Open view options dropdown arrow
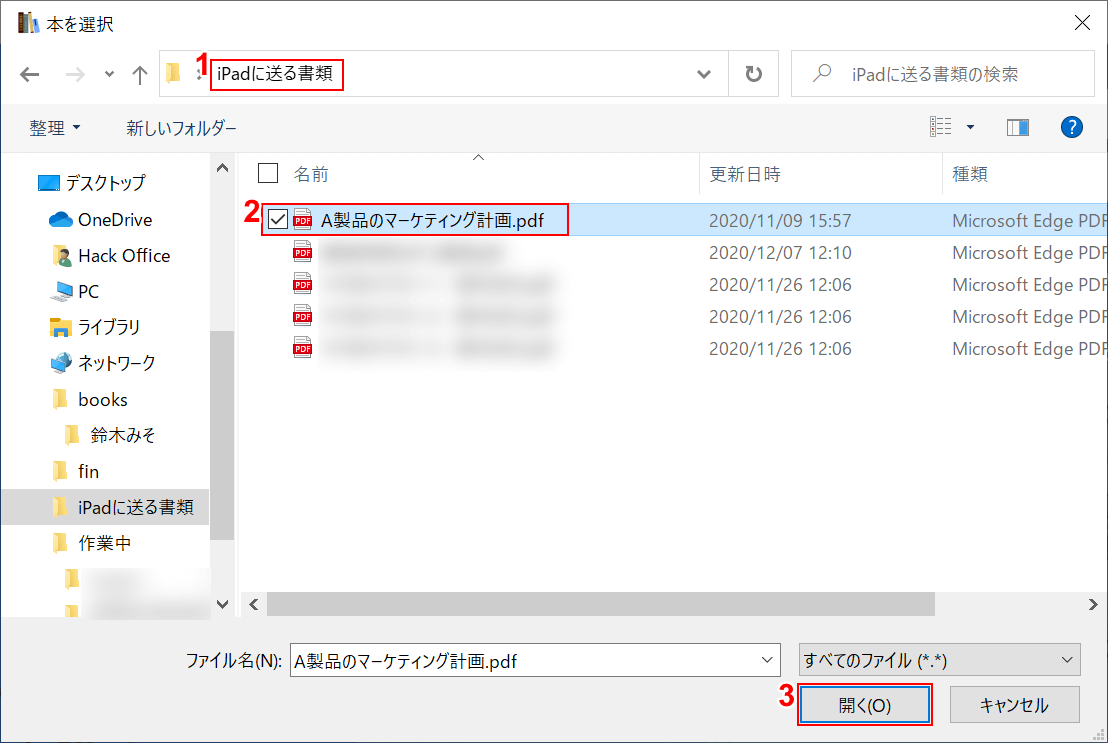Screen dimensions: 1108x743 [970, 127]
